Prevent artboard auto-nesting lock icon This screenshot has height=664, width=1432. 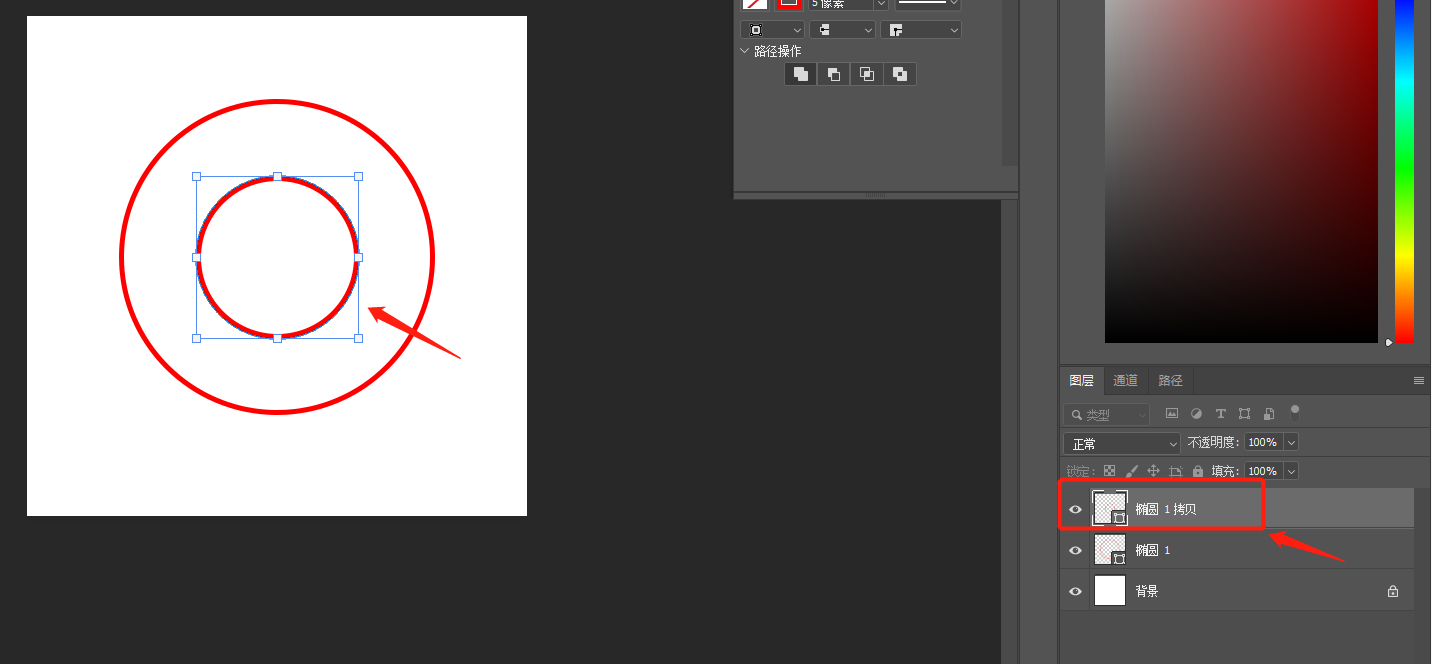tap(1175, 471)
